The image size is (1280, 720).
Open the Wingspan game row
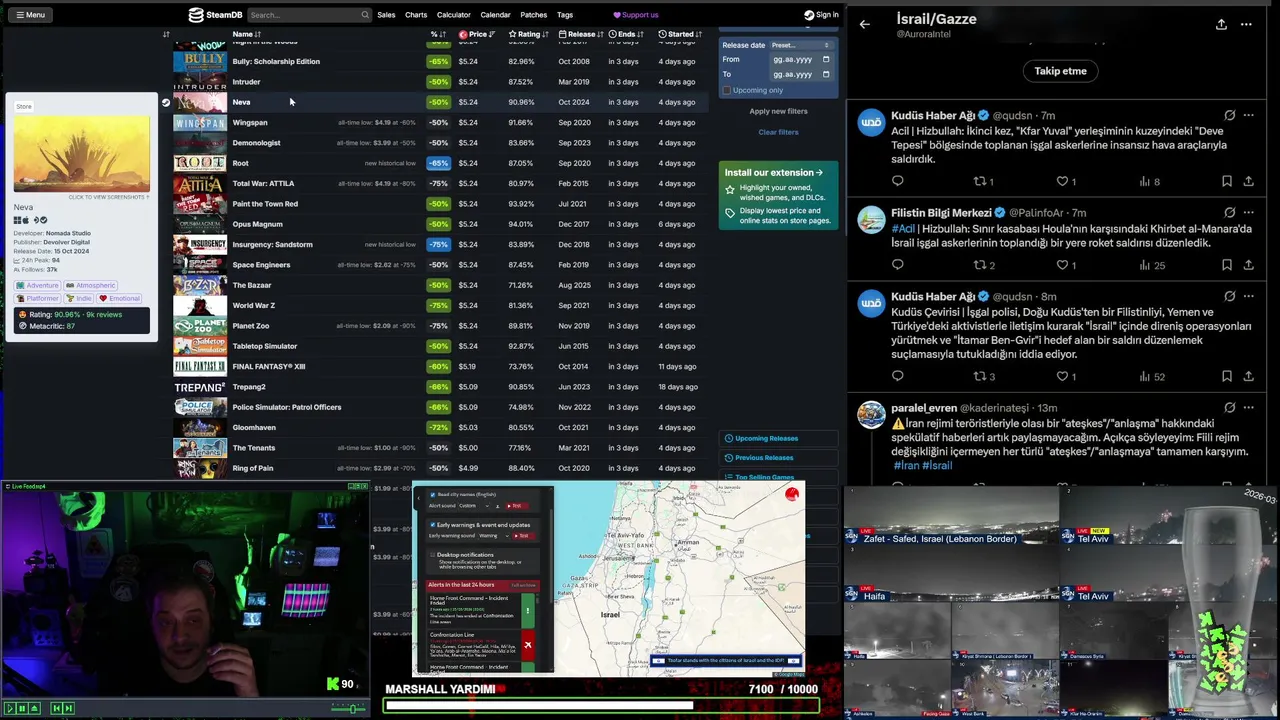pyautogui.click(x=440, y=122)
